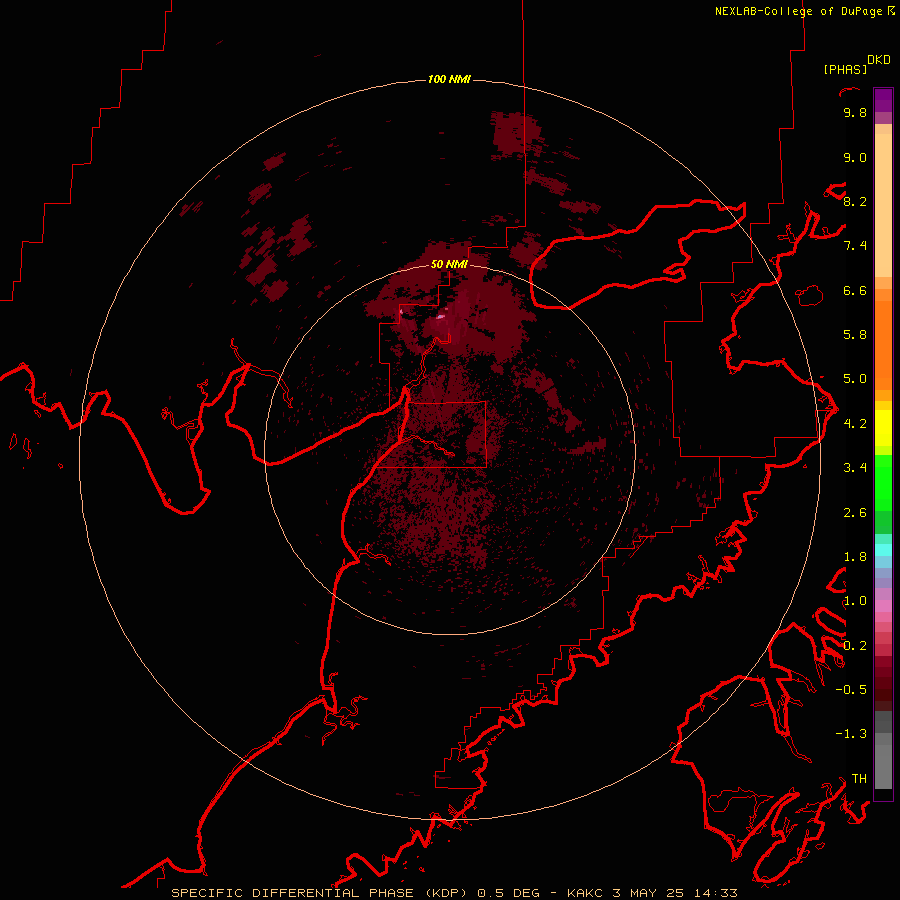This screenshot has height=900, width=900.
Task: Select the 5.0 scale value
Action: [855, 379]
